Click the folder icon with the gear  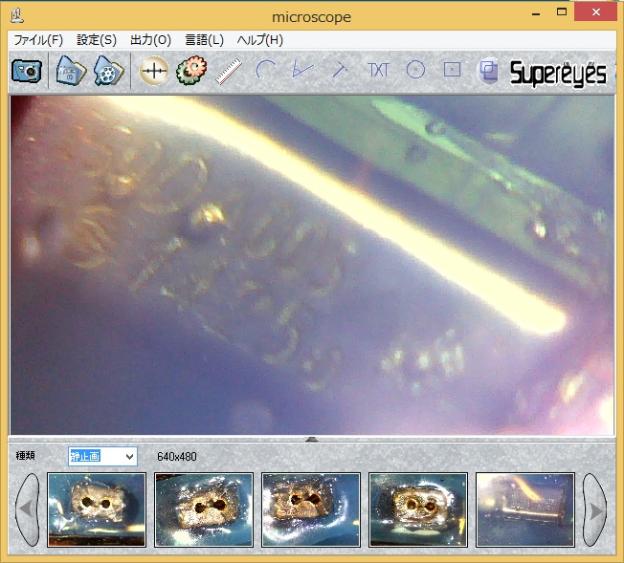[108, 71]
